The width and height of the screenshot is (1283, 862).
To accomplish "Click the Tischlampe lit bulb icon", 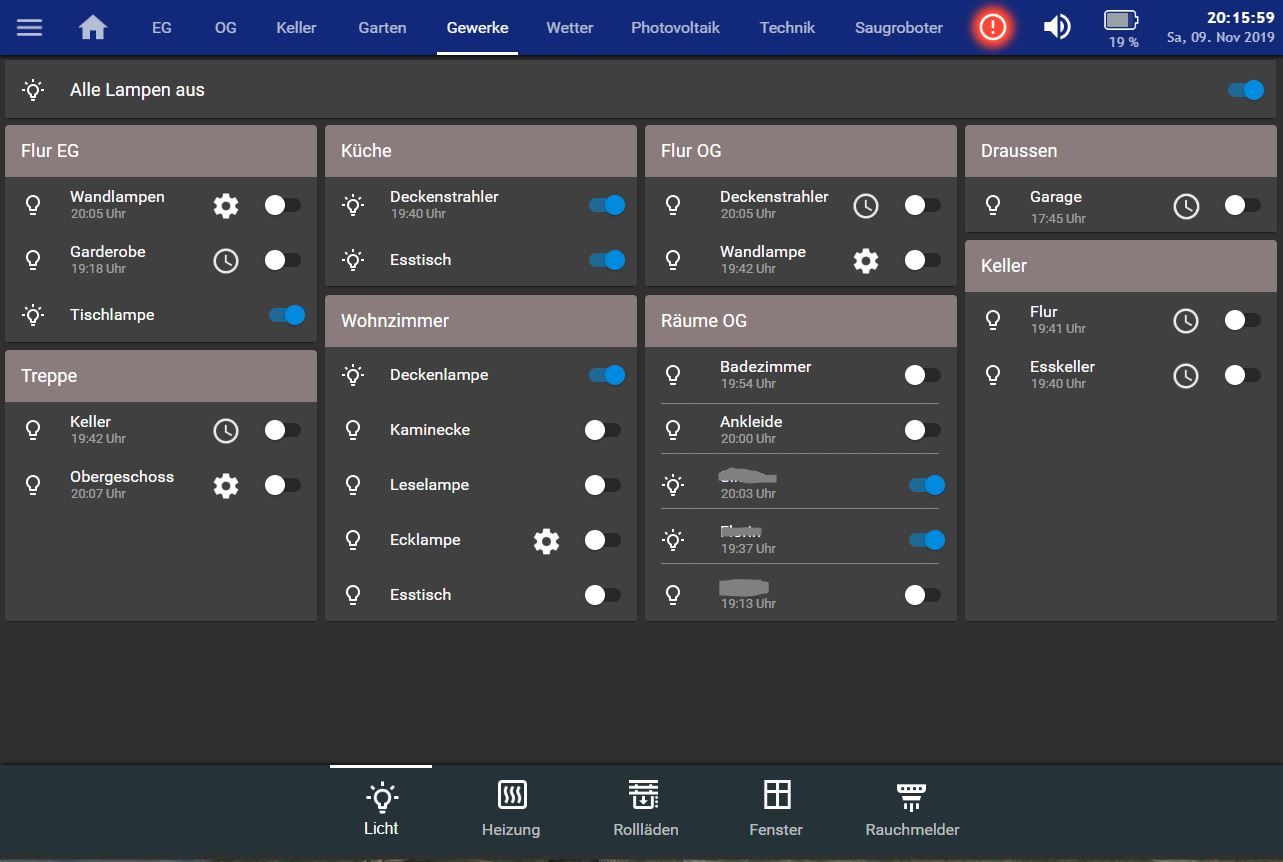I will (x=33, y=315).
